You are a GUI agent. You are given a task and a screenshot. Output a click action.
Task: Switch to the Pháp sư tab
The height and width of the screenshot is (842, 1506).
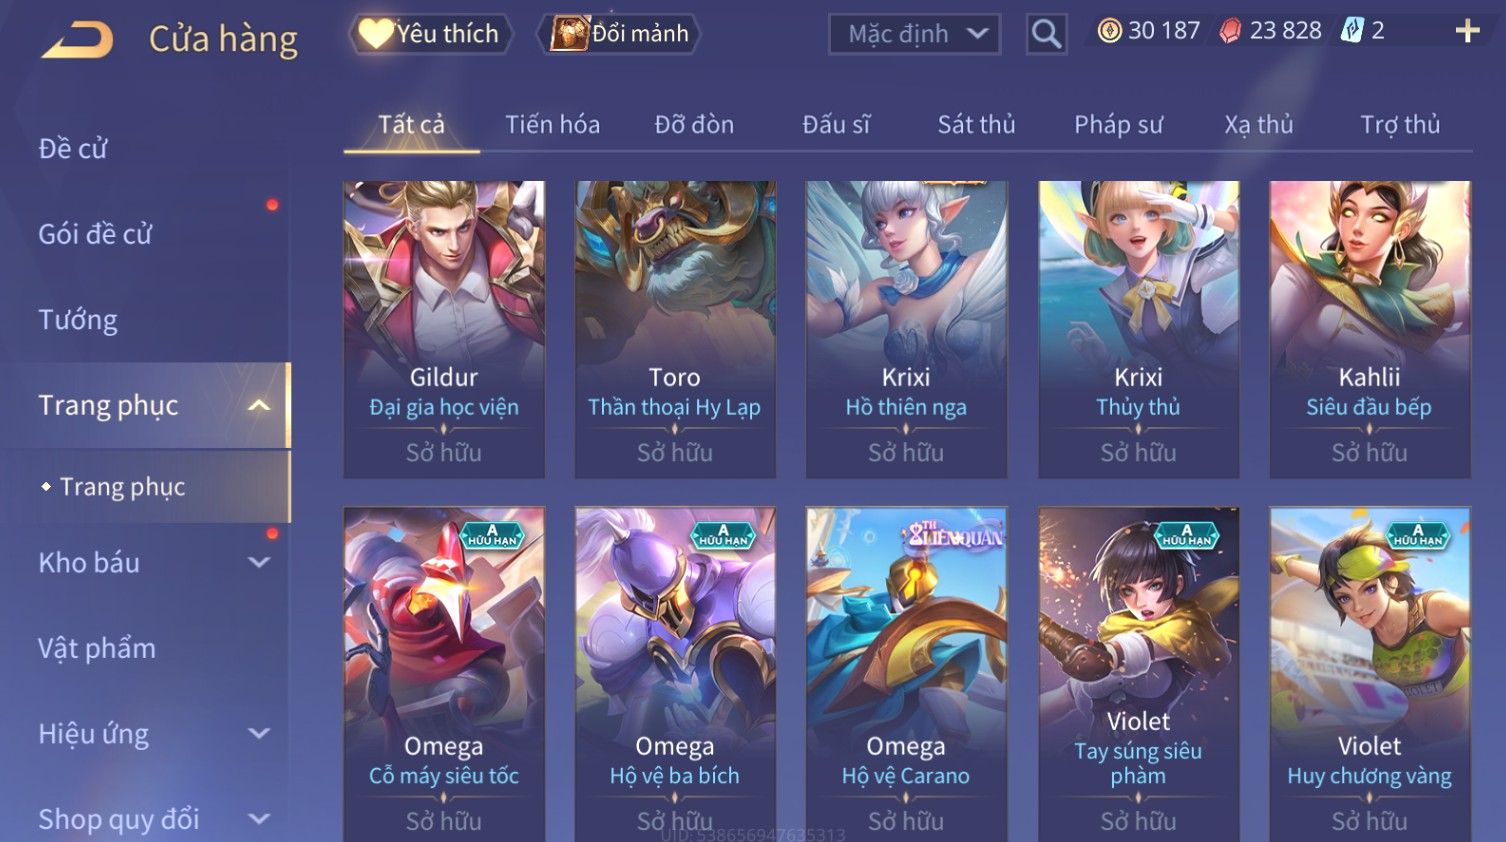1118,125
